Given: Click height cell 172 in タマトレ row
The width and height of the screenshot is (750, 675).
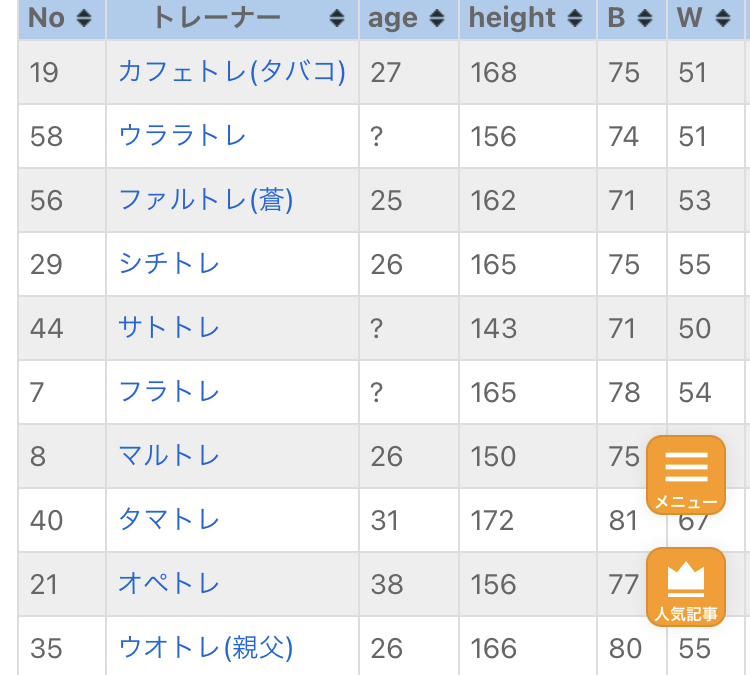Looking at the screenshot, I should (493, 520).
